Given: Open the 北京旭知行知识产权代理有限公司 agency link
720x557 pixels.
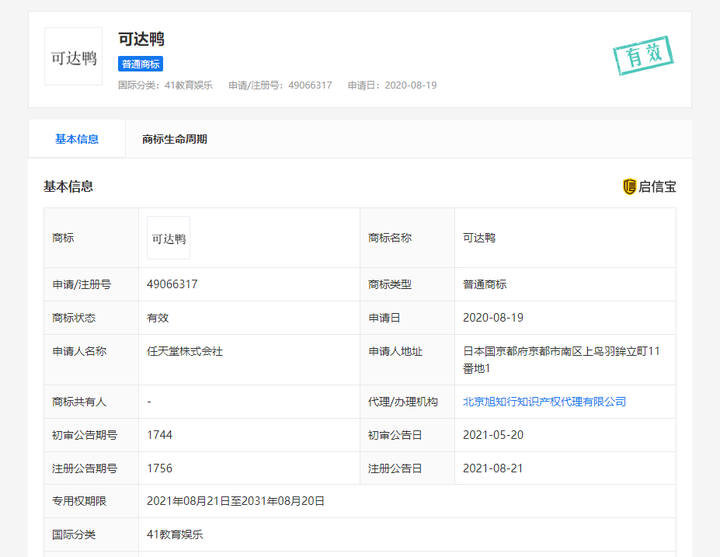Looking at the screenshot, I should point(544,401).
